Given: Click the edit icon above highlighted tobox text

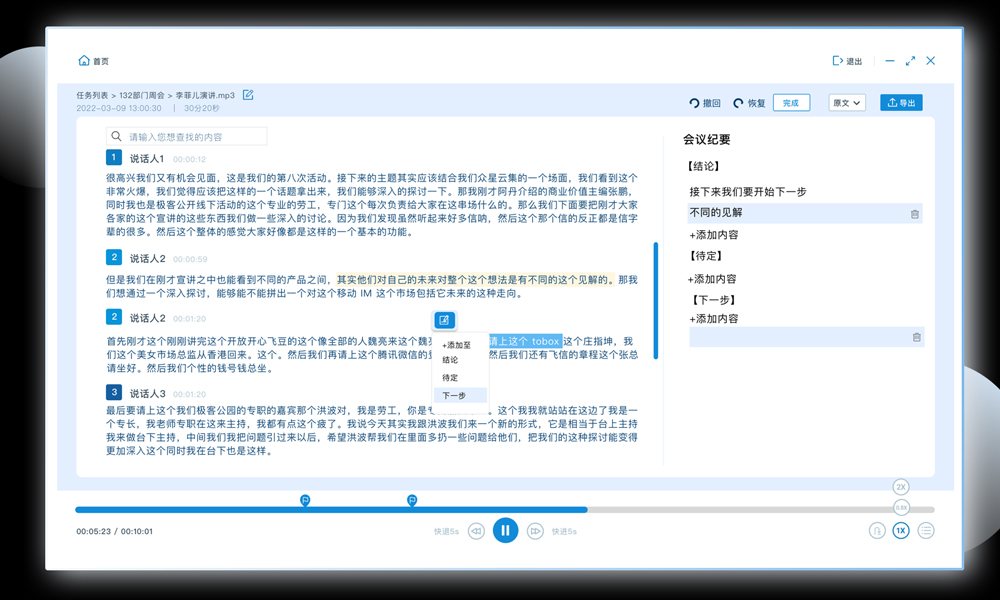Looking at the screenshot, I should coord(443,320).
